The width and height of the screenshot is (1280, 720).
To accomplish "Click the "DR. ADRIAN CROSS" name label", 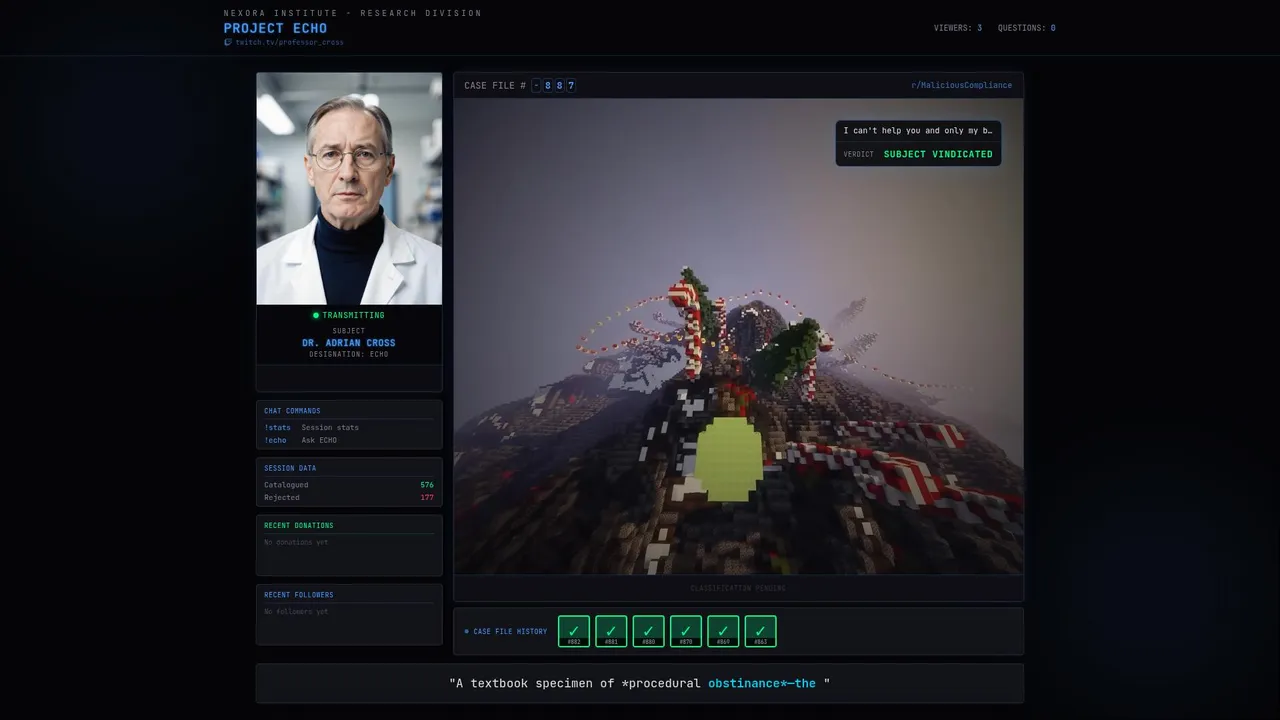I will [349, 343].
